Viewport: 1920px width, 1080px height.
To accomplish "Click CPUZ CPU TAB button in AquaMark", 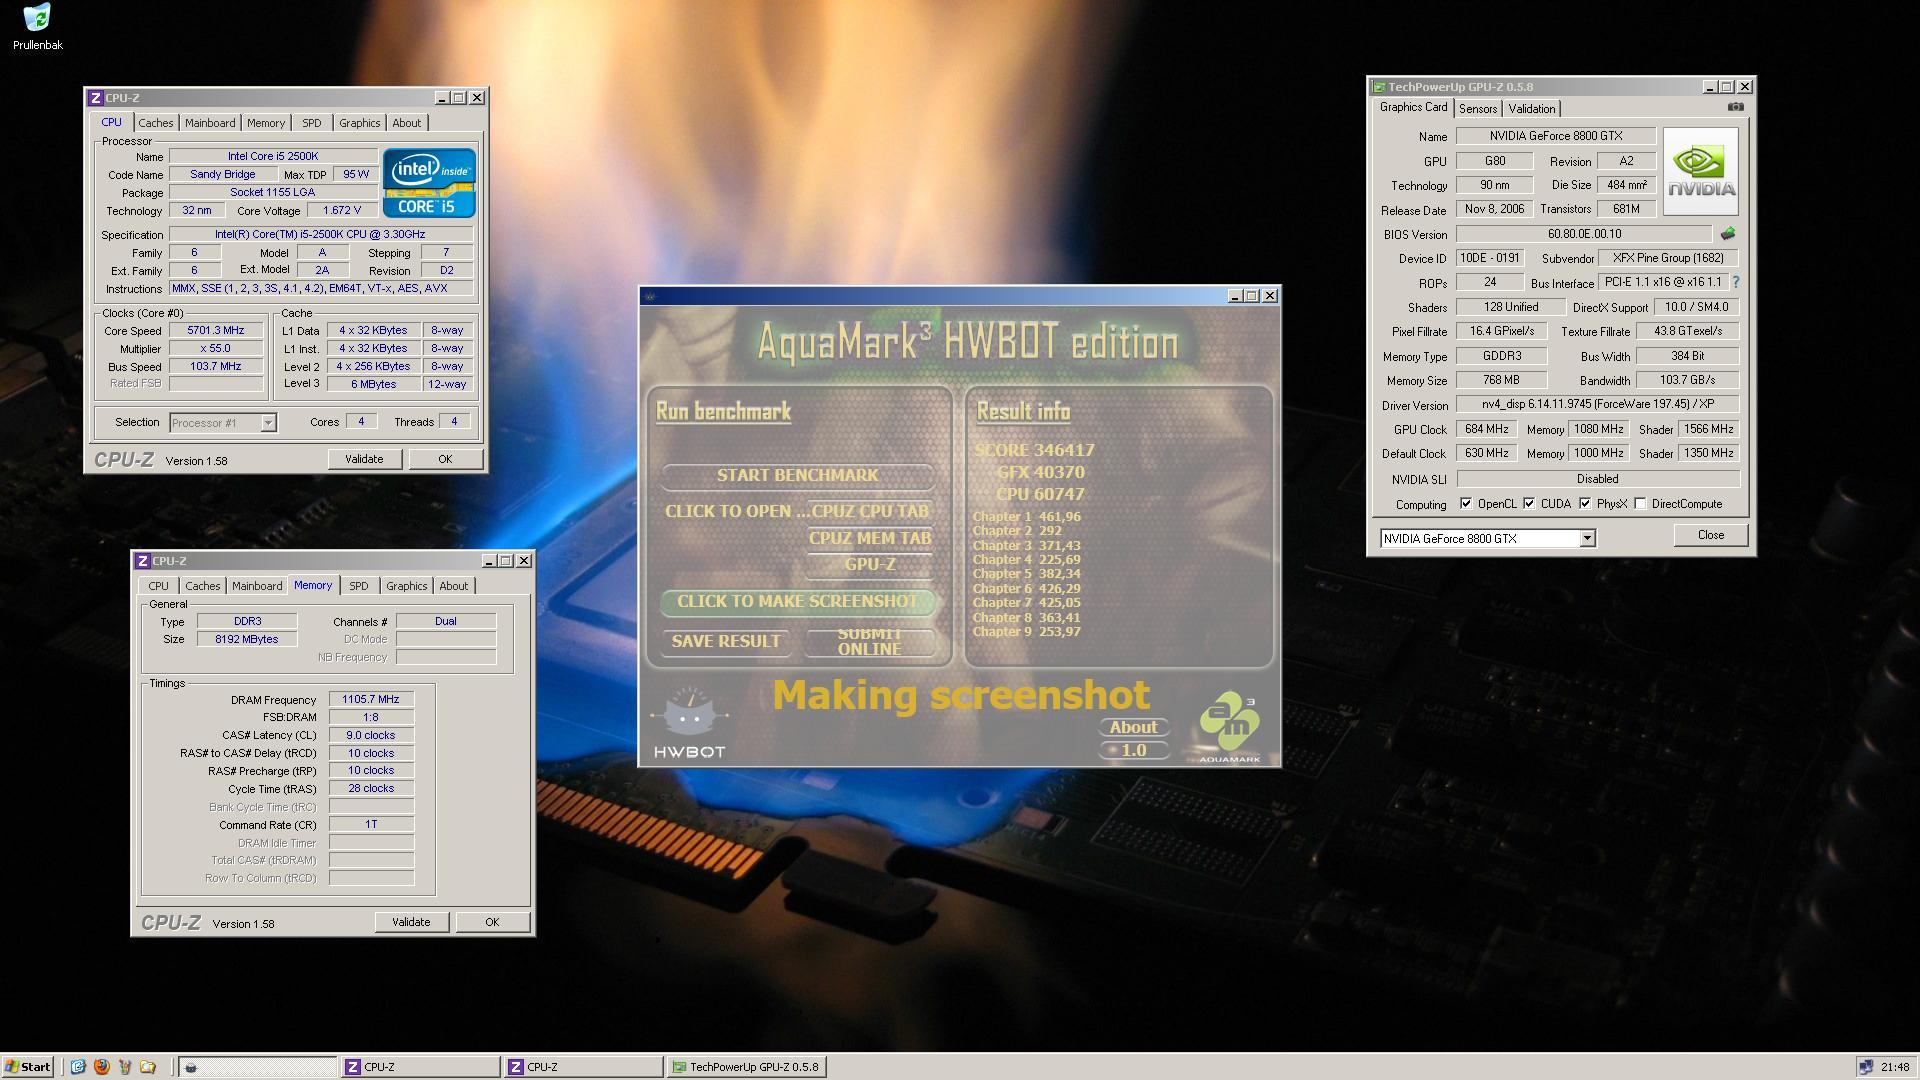I will point(869,511).
